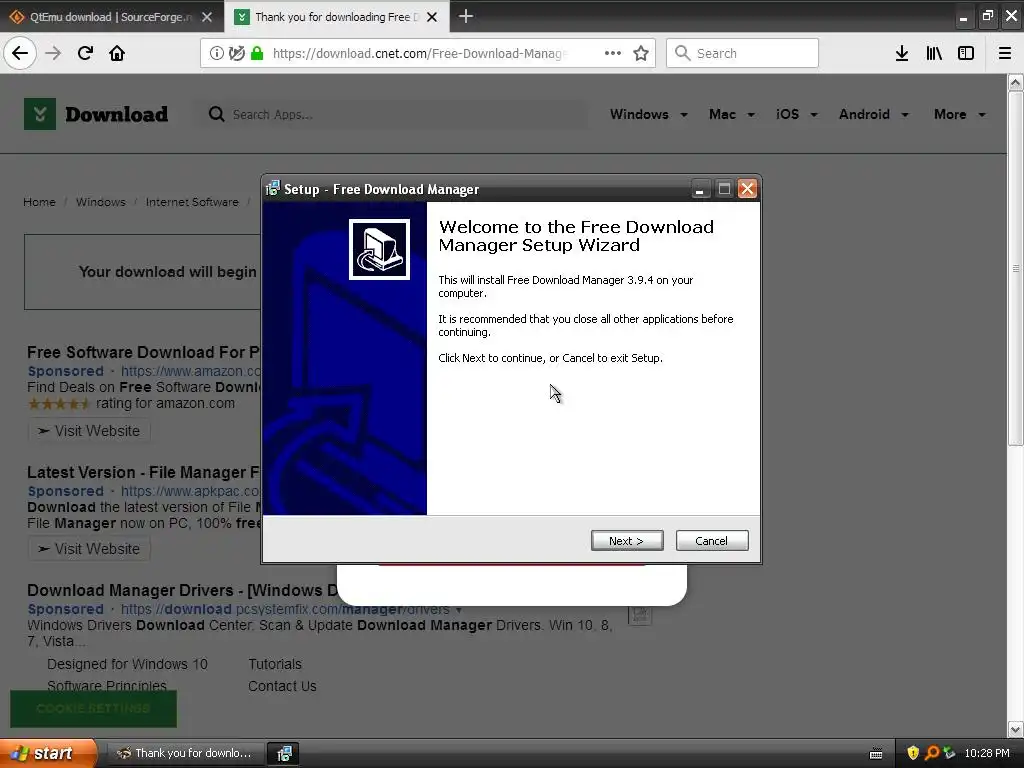Reload the page with the refresh icon

tap(85, 53)
